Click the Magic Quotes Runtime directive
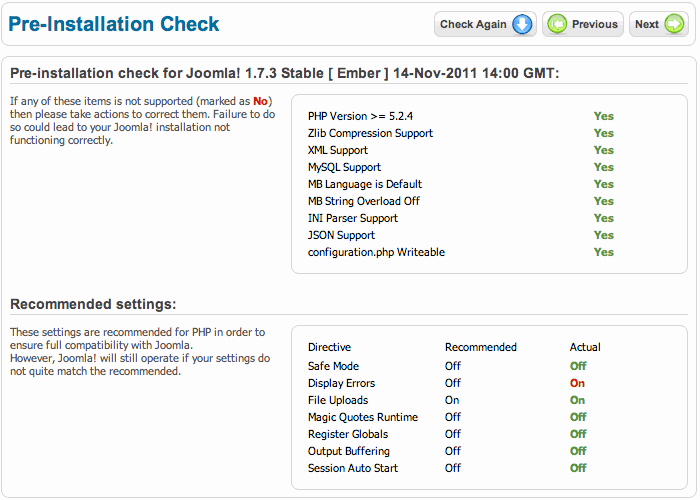Screen dimensions: 700x500 (363, 417)
